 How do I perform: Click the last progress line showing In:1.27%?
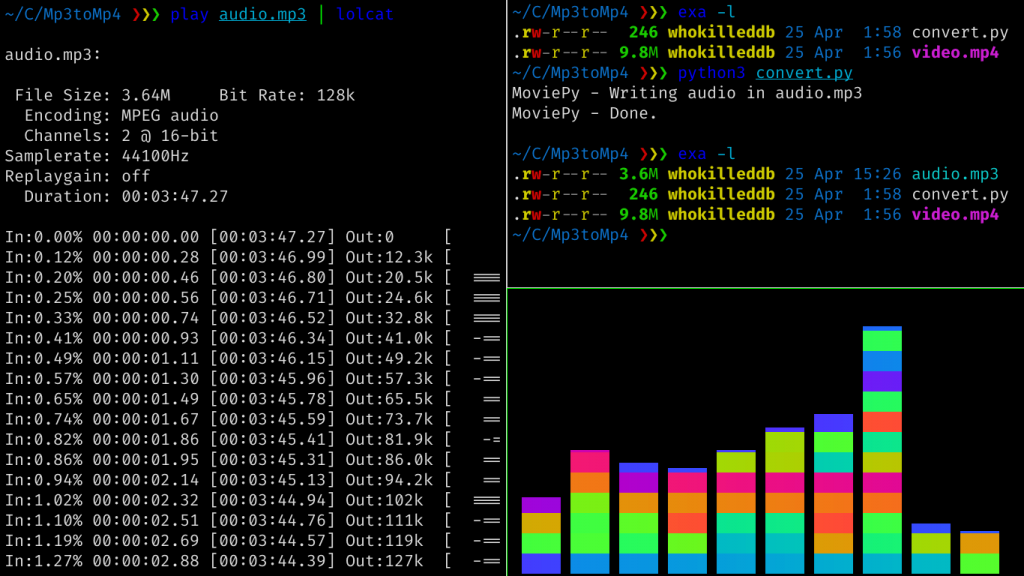pyautogui.click(x=252, y=560)
